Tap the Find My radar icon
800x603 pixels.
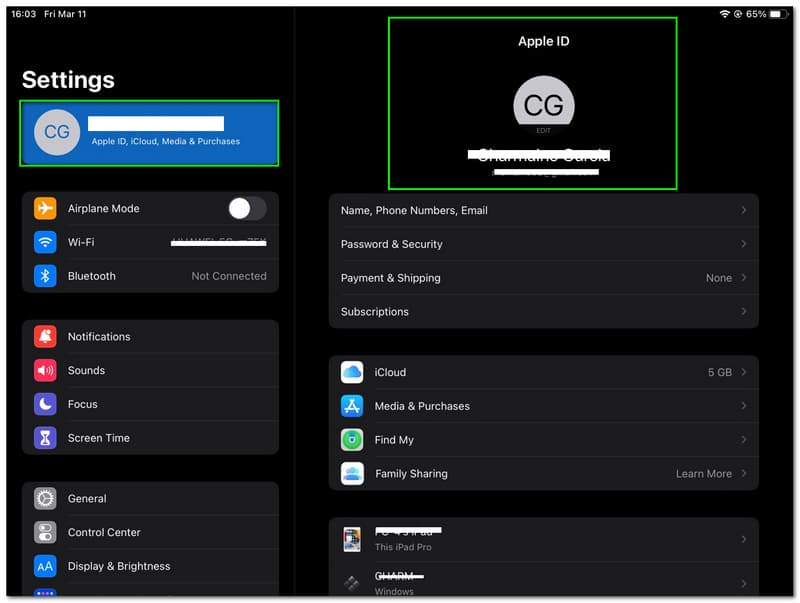[x=352, y=440]
